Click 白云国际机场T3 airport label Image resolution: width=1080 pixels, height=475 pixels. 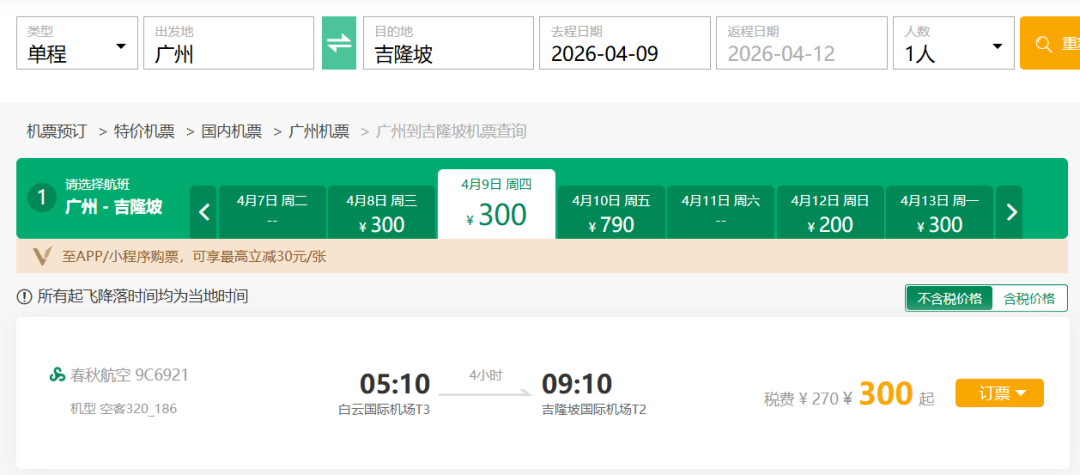384,410
